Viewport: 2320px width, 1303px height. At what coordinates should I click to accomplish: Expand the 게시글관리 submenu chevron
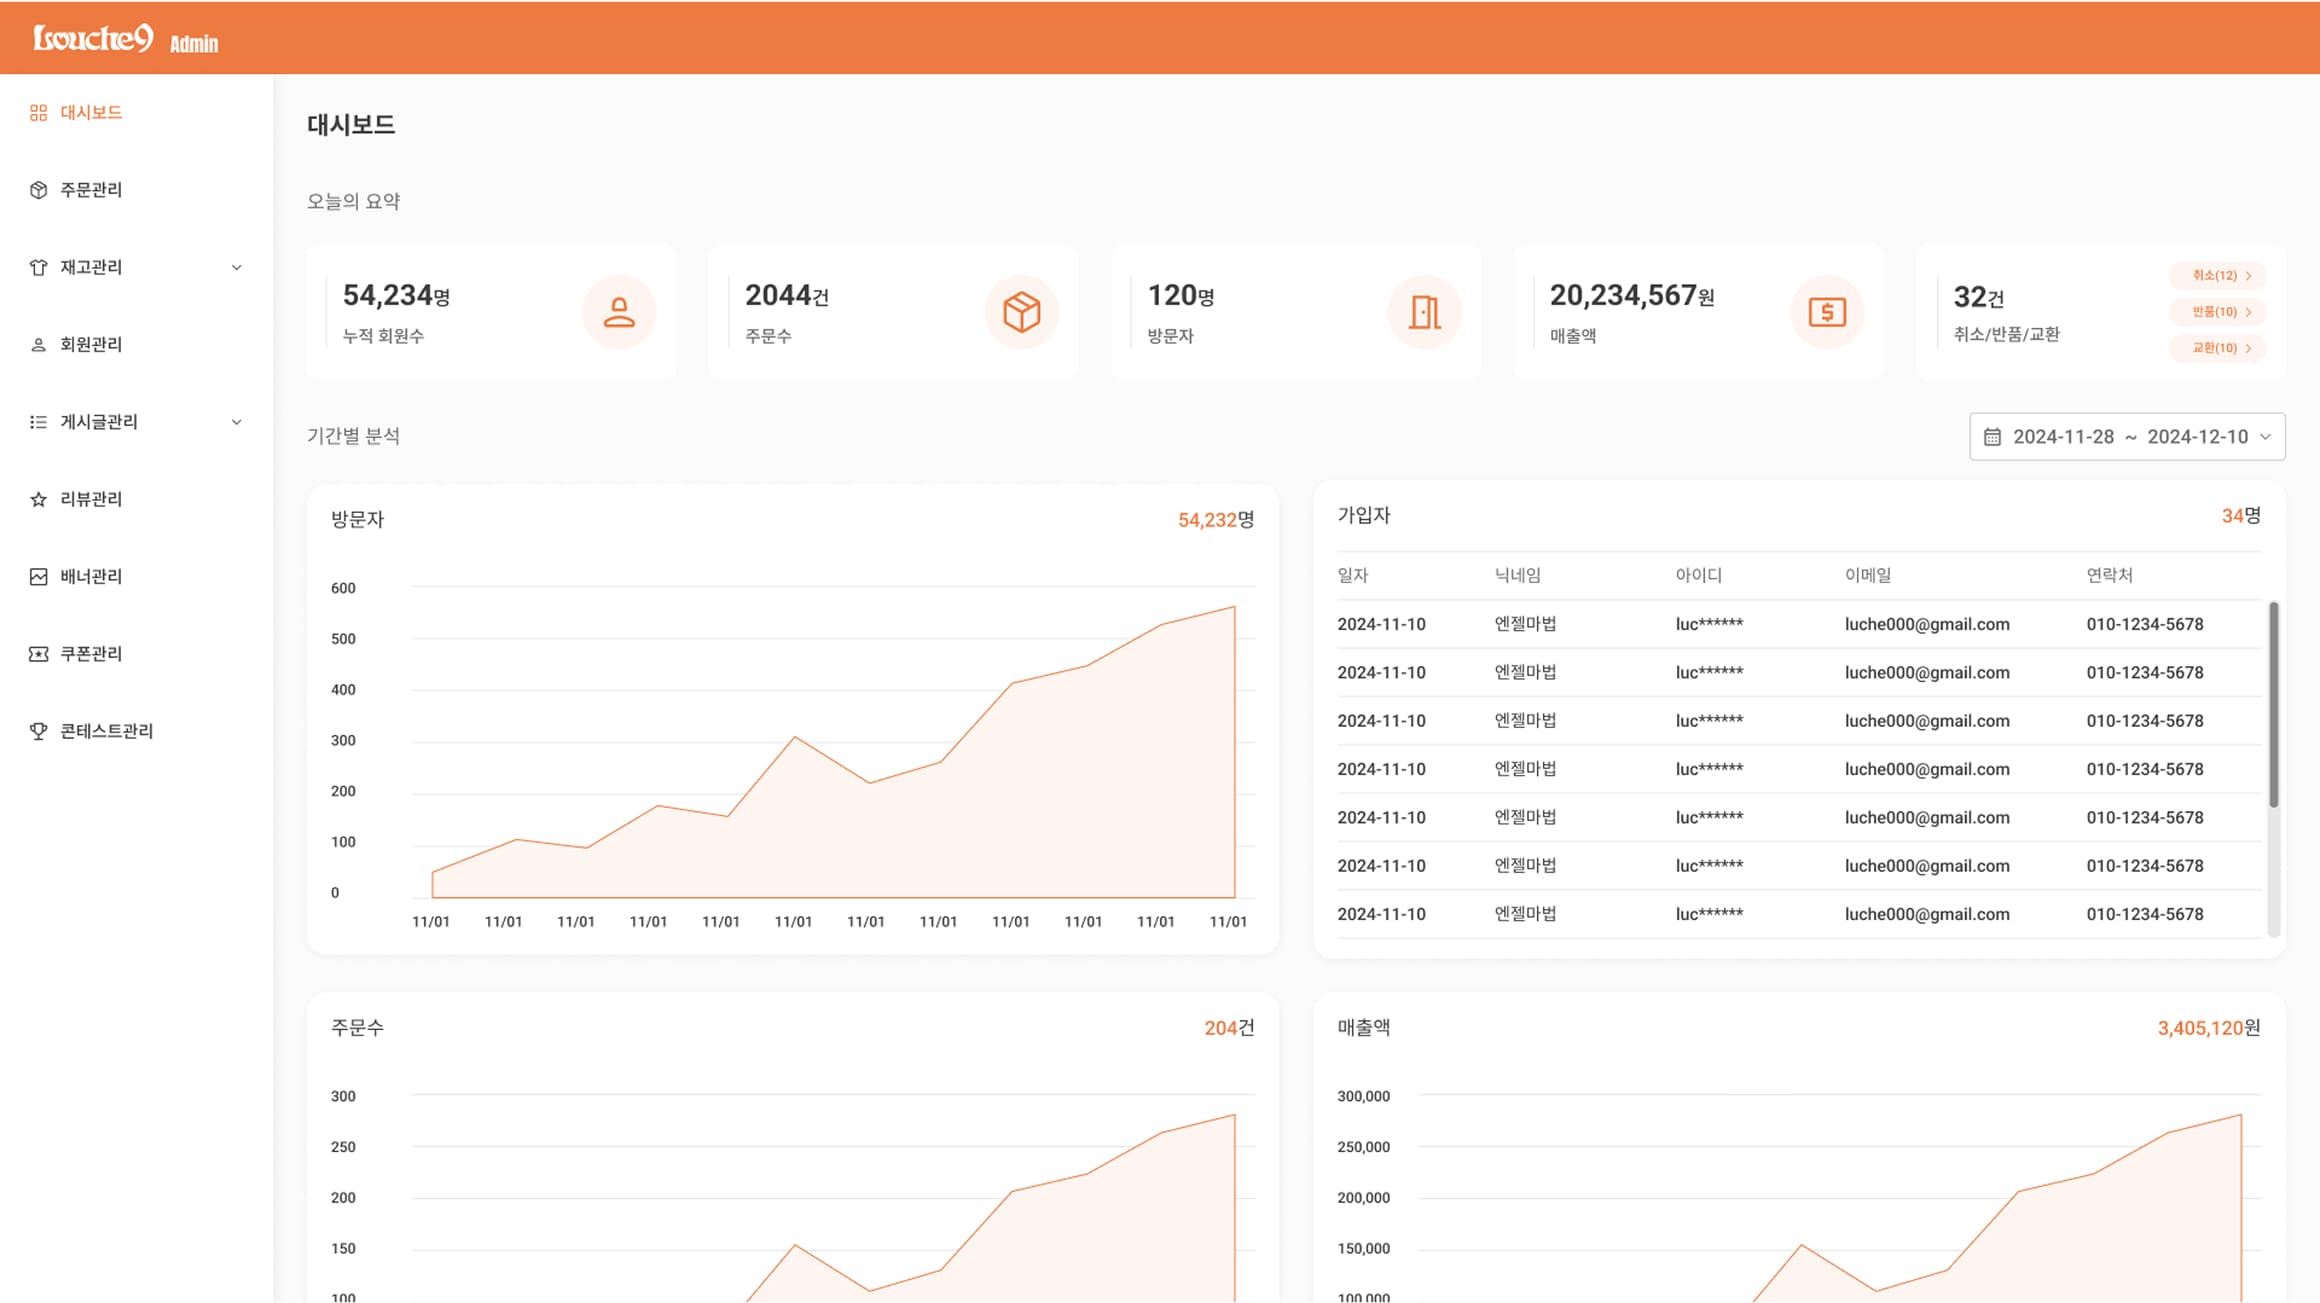237,422
